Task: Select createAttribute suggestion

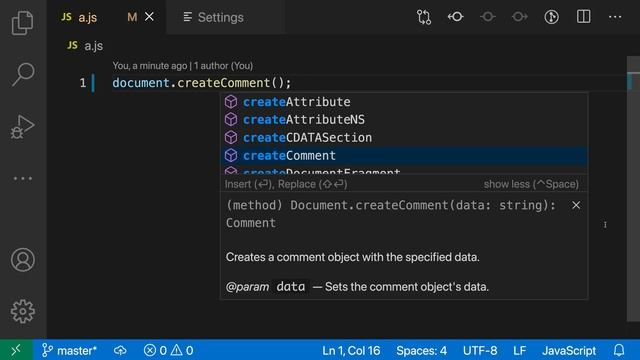Action: 404,102
